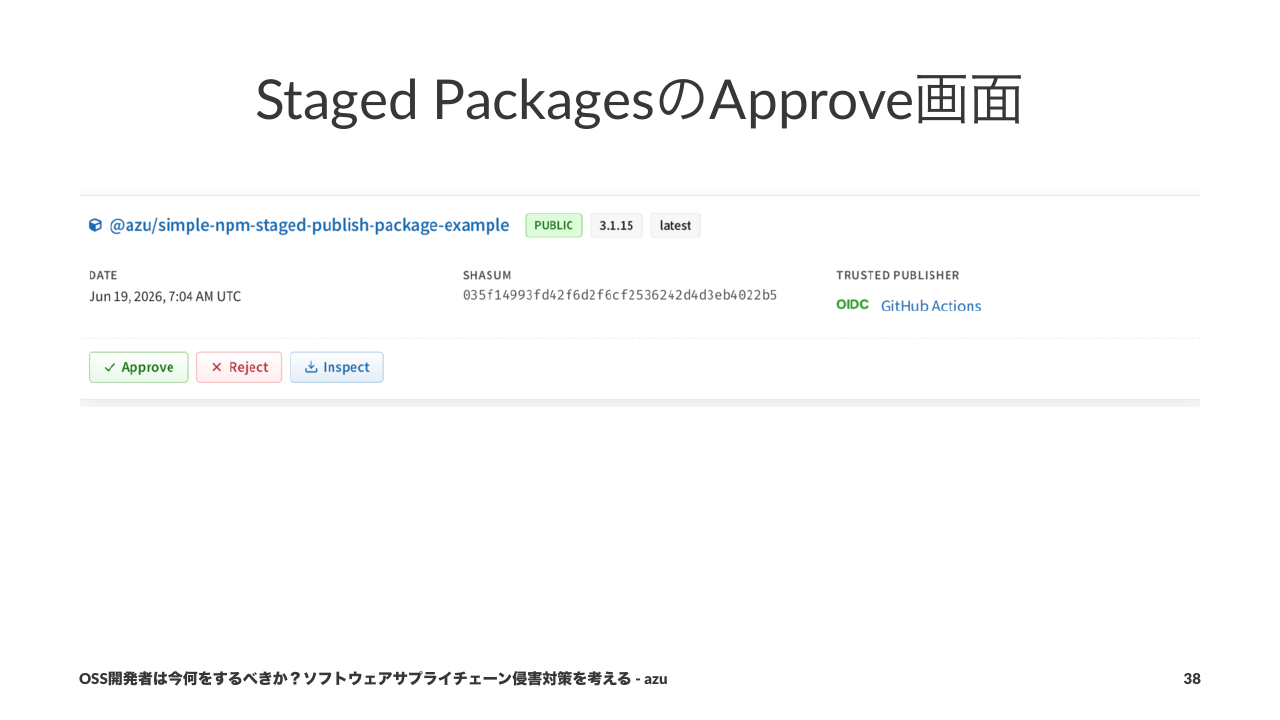Click the TRUSTED PUBLISHER label

click(898, 275)
